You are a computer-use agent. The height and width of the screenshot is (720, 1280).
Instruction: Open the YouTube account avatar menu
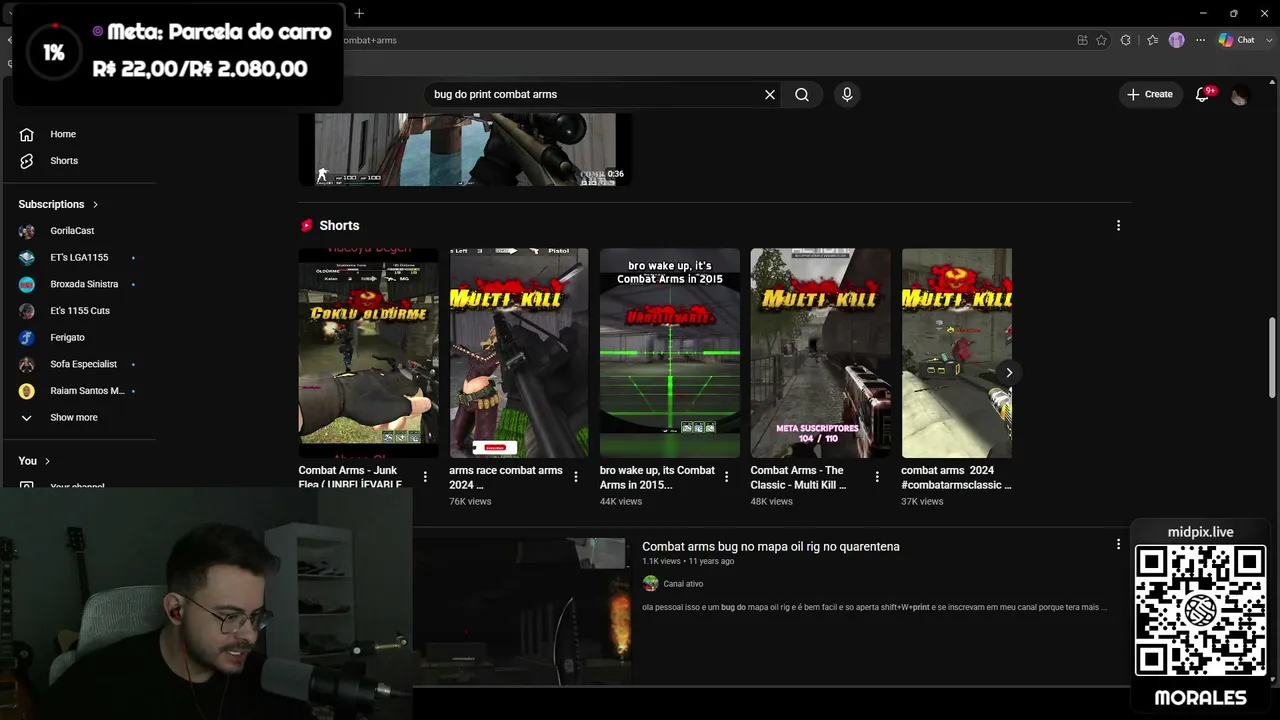click(1240, 95)
